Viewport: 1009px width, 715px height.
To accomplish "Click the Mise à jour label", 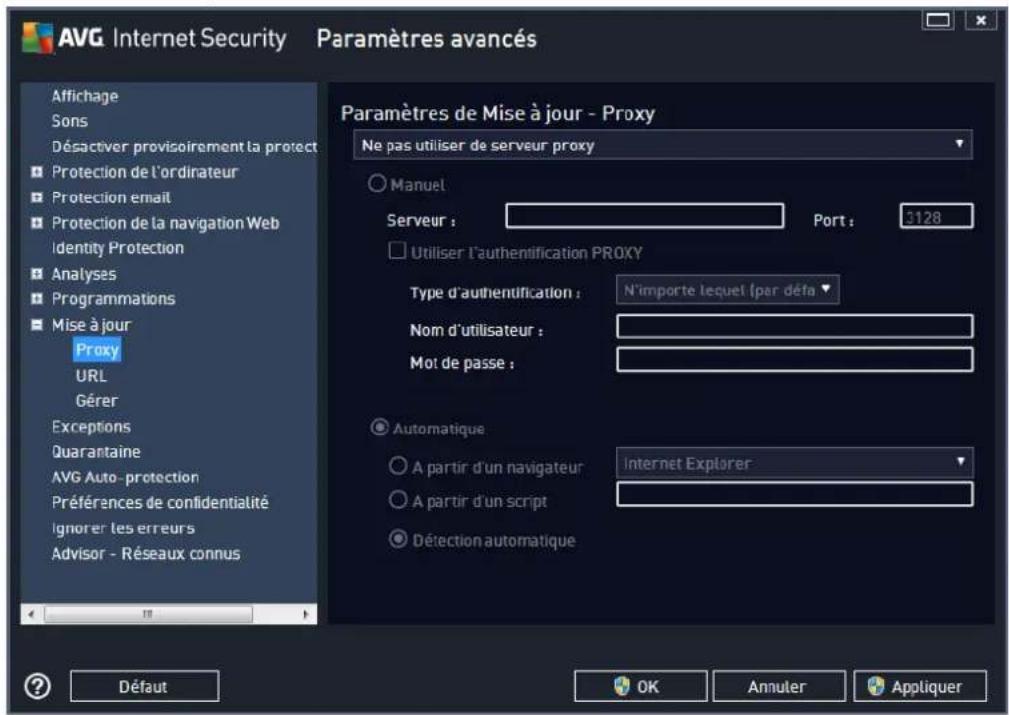I will [91, 325].
